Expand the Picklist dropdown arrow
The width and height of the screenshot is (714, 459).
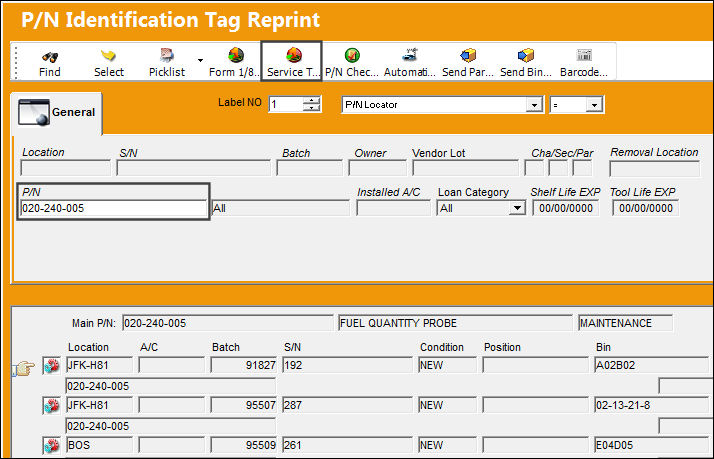pos(200,60)
